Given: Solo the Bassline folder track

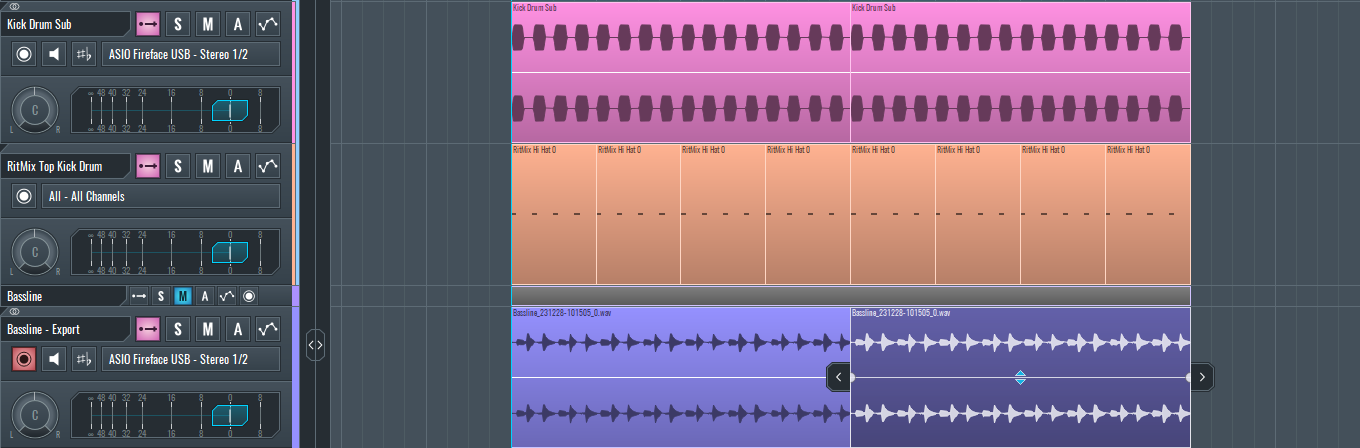Looking at the screenshot, I should click(161, 296).
